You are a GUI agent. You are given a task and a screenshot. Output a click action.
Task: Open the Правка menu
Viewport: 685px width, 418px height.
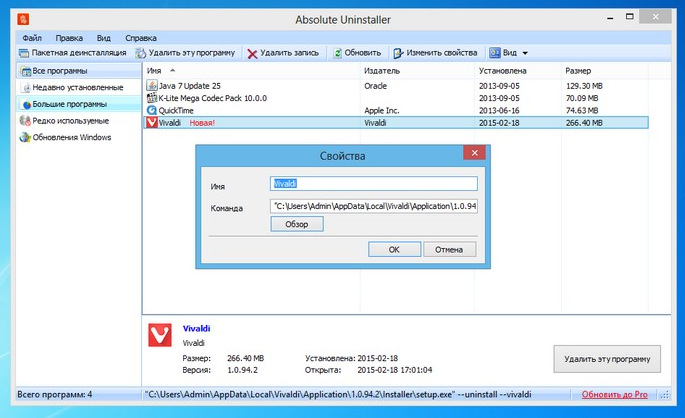pyautogui.click(x=69, y=38)
